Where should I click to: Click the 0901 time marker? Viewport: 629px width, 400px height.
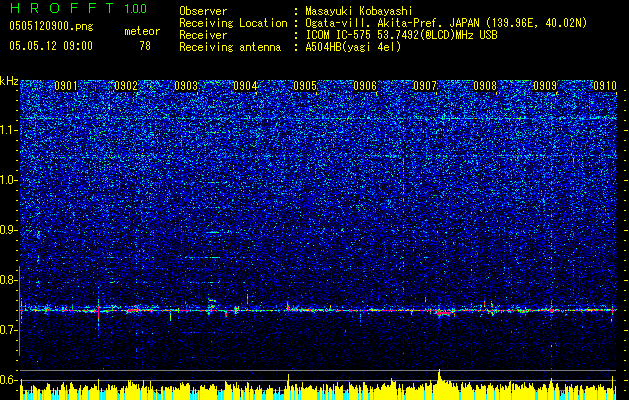tap(66, 86)
